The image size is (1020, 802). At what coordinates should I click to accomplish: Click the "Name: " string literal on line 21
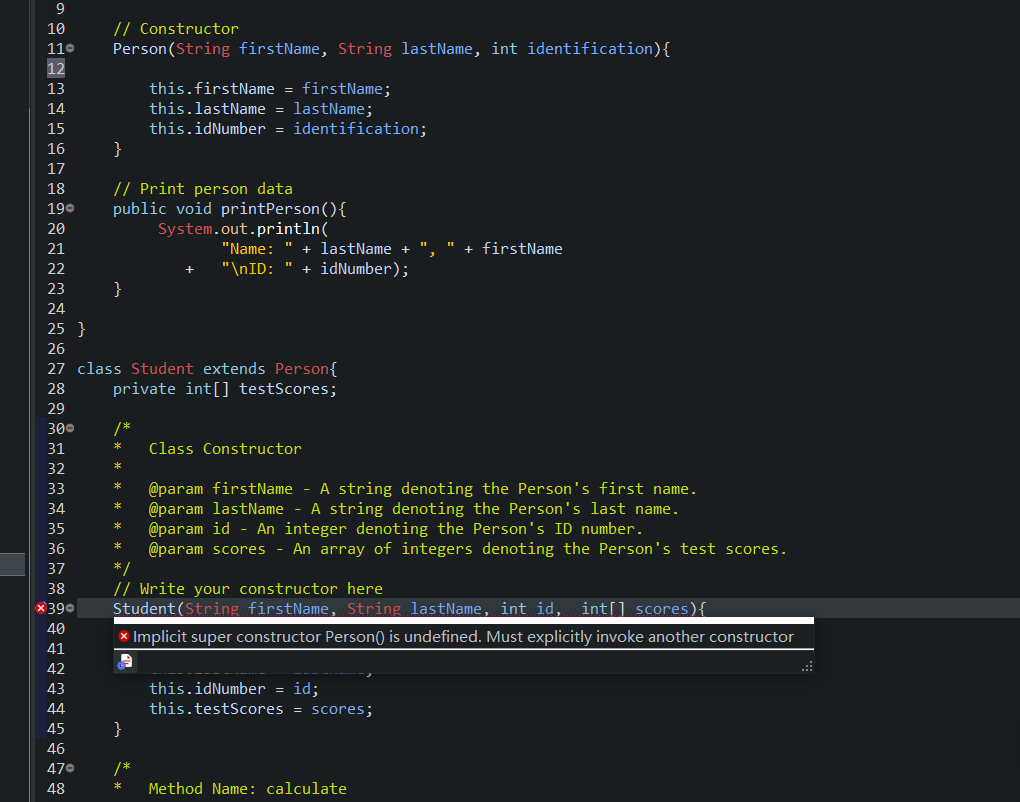(x=257, y=249)
